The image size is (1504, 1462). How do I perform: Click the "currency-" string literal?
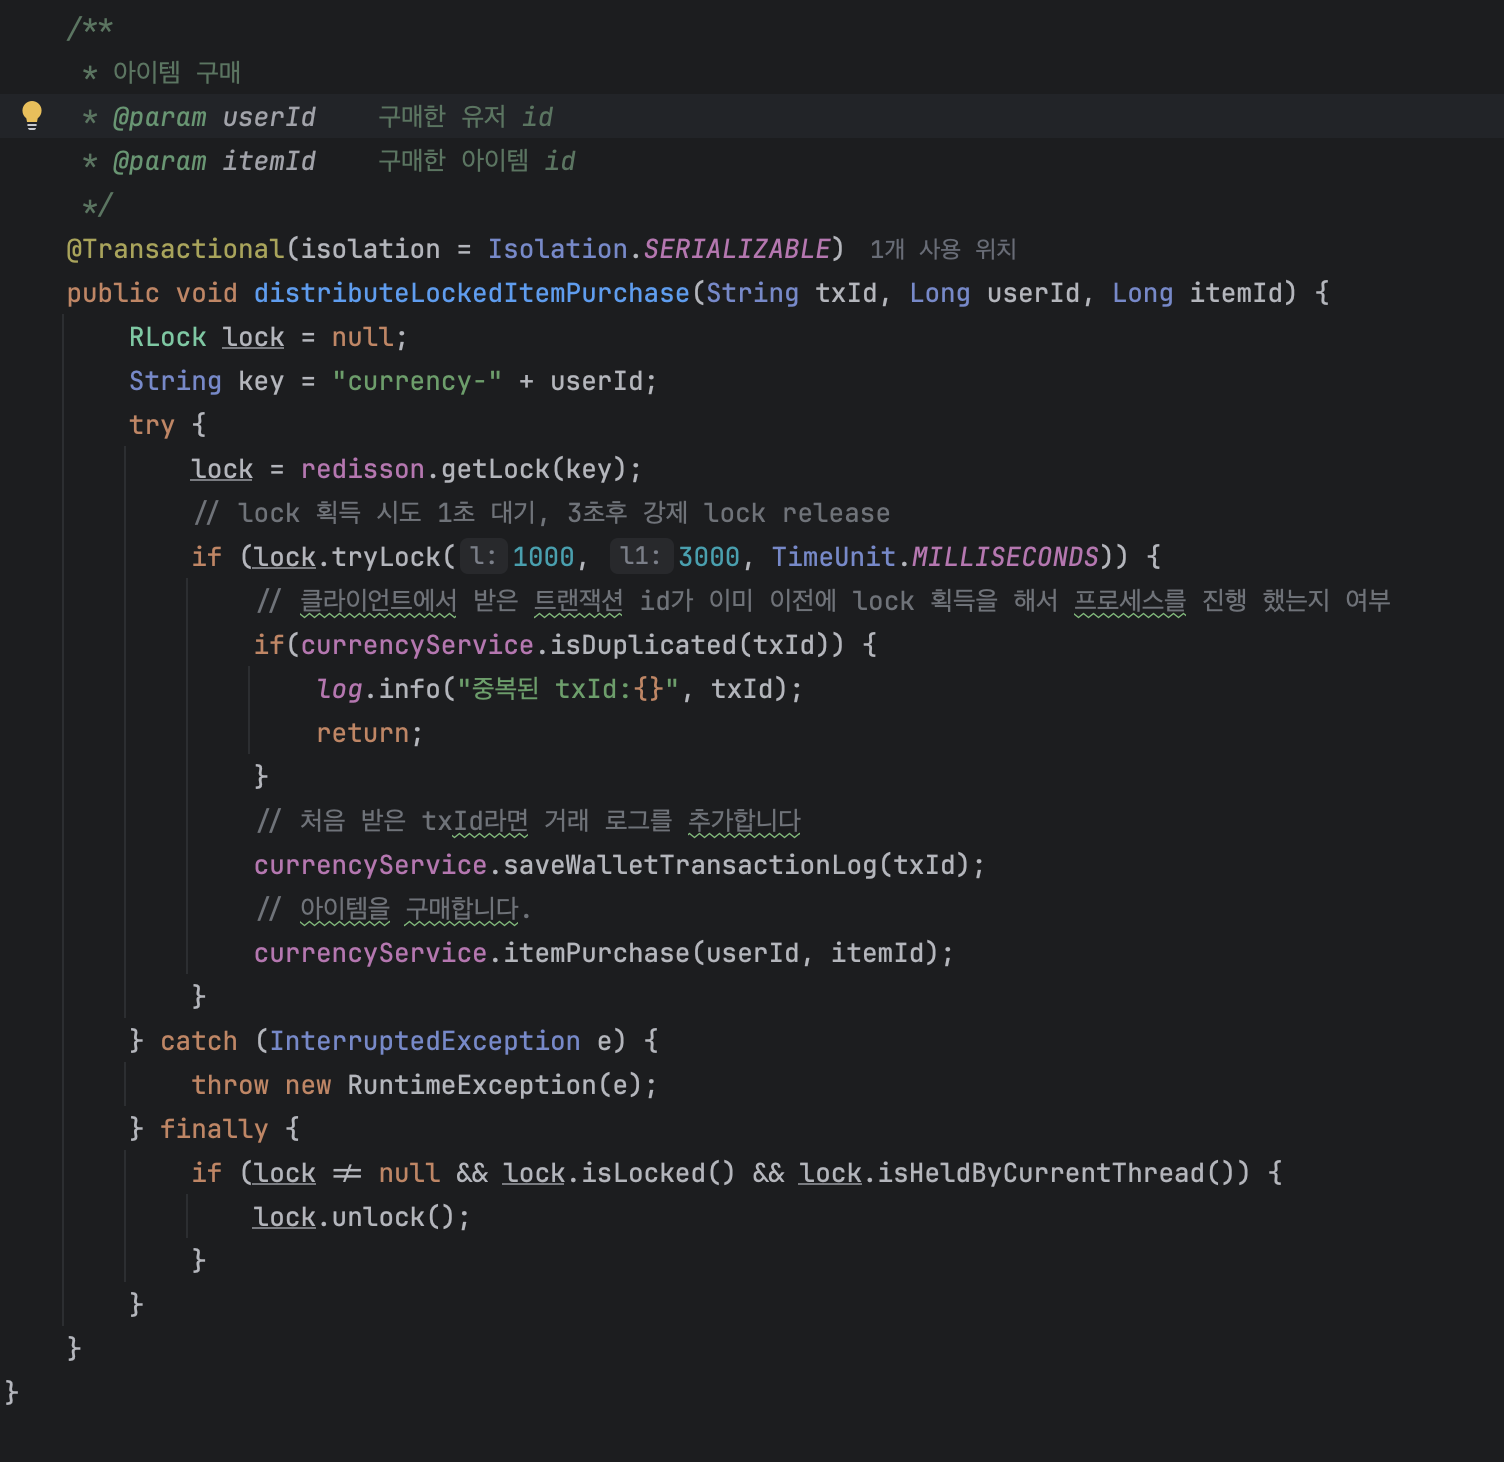417,381
